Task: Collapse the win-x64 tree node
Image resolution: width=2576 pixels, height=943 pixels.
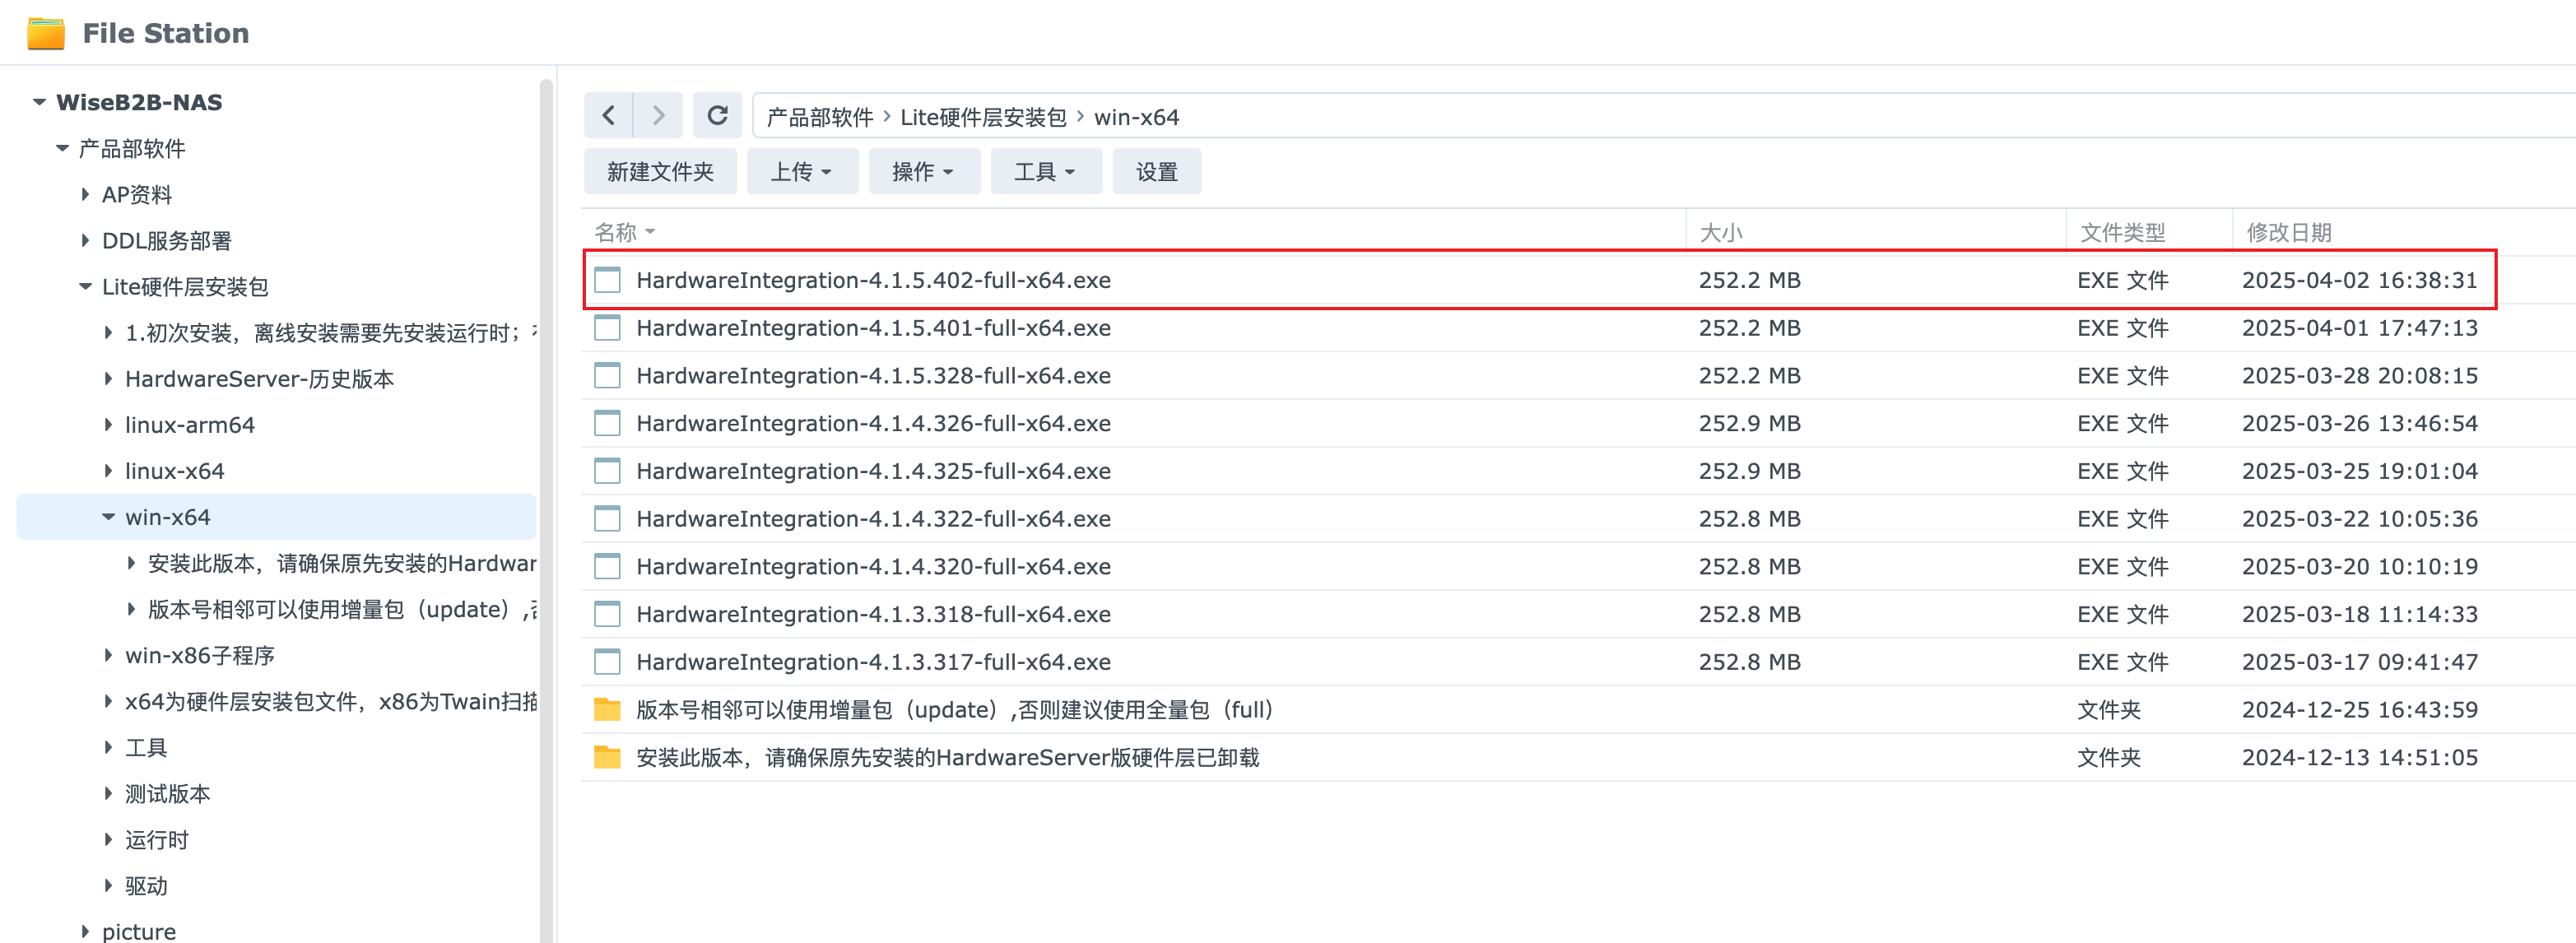Action: 108,517
